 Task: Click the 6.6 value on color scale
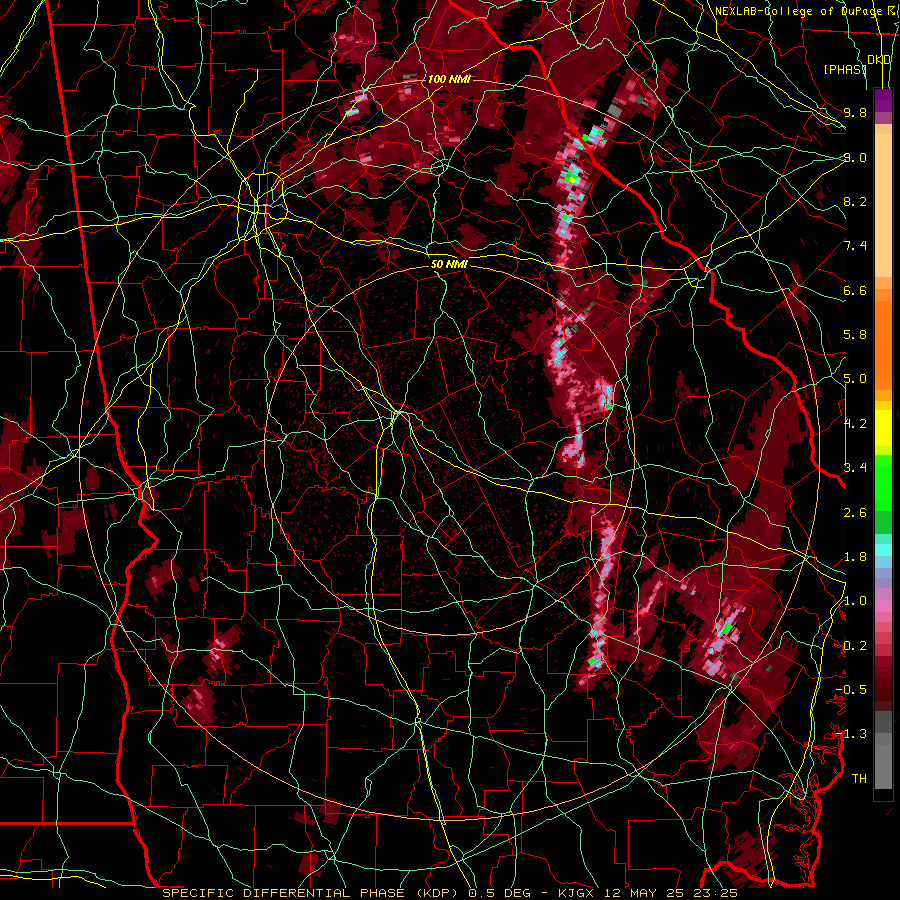tap(855, 290)
